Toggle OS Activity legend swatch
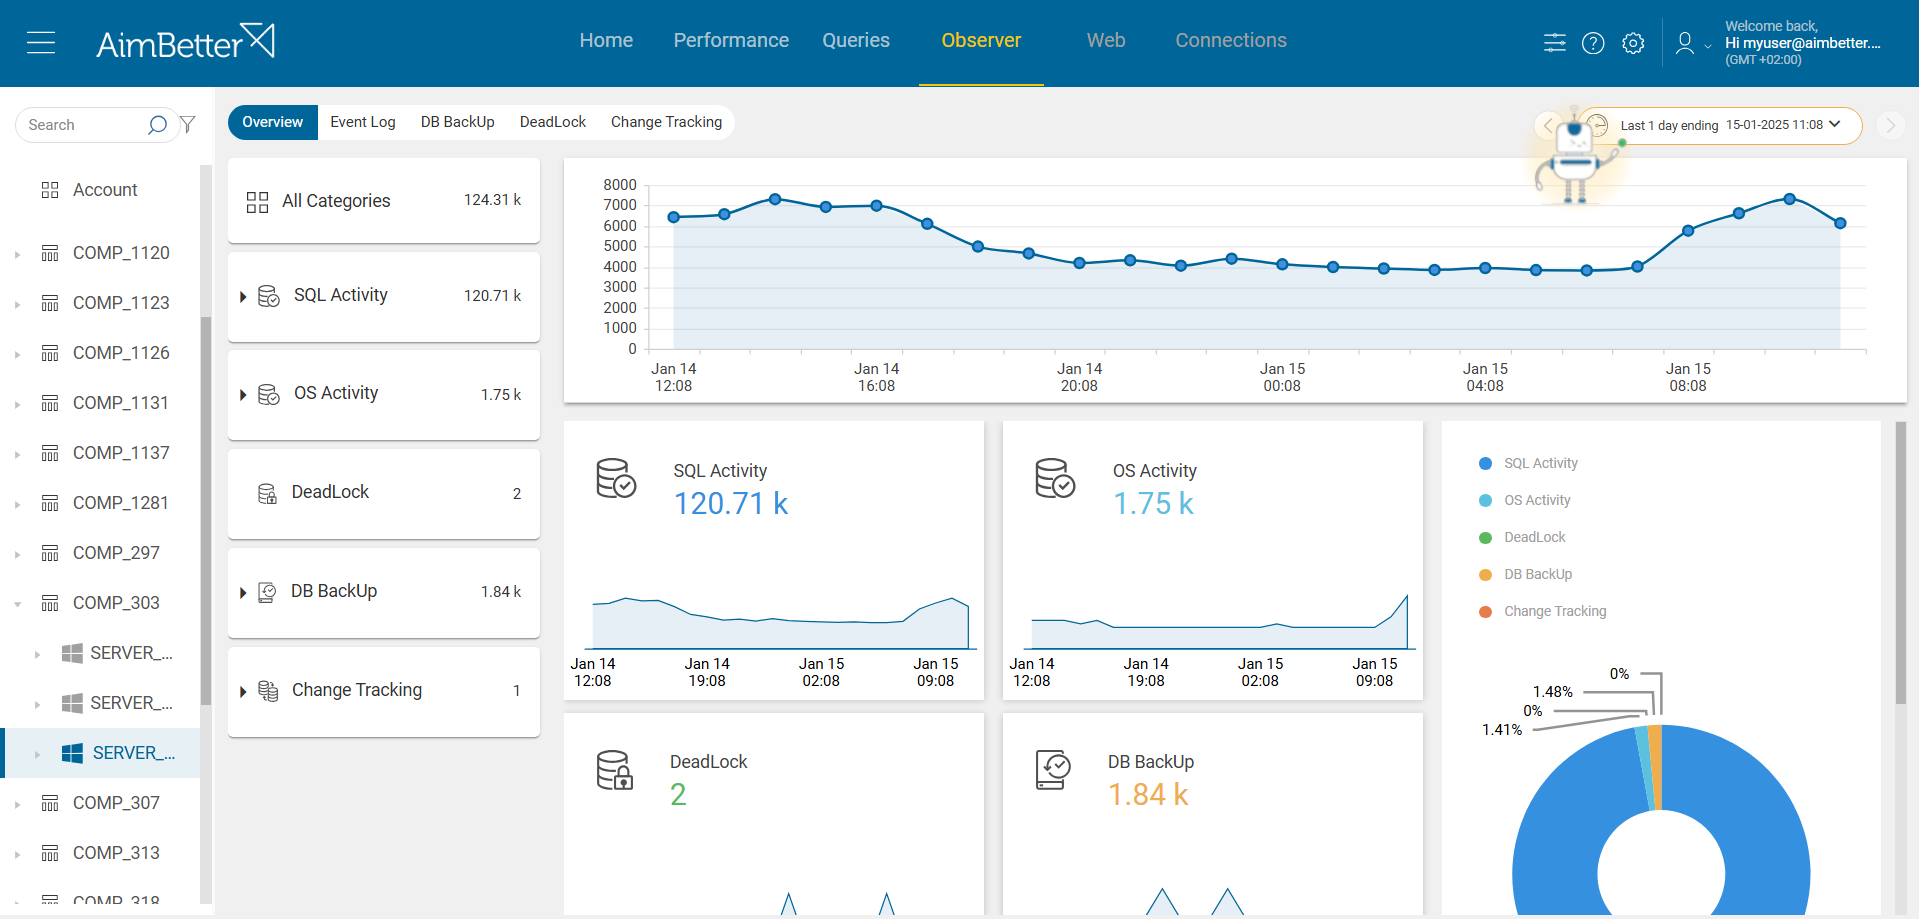1919x919 pixels. coord(1485,501)
